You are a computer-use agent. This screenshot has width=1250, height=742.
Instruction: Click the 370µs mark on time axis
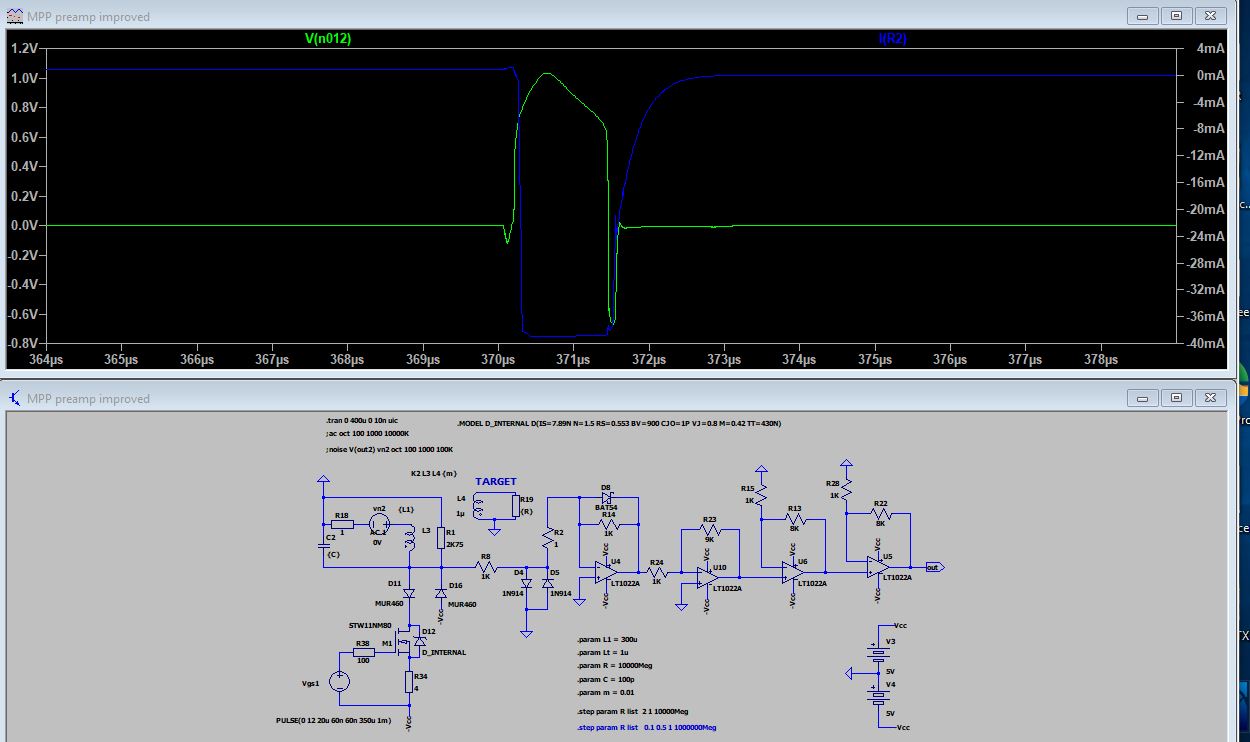coord(499,359)
